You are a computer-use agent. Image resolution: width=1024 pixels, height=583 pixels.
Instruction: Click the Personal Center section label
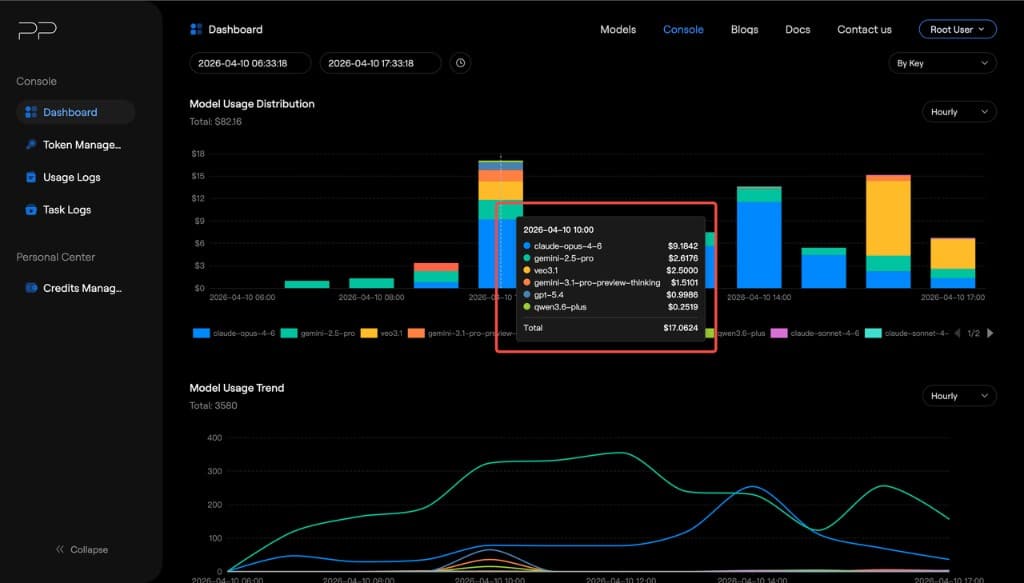pos(56,257)
